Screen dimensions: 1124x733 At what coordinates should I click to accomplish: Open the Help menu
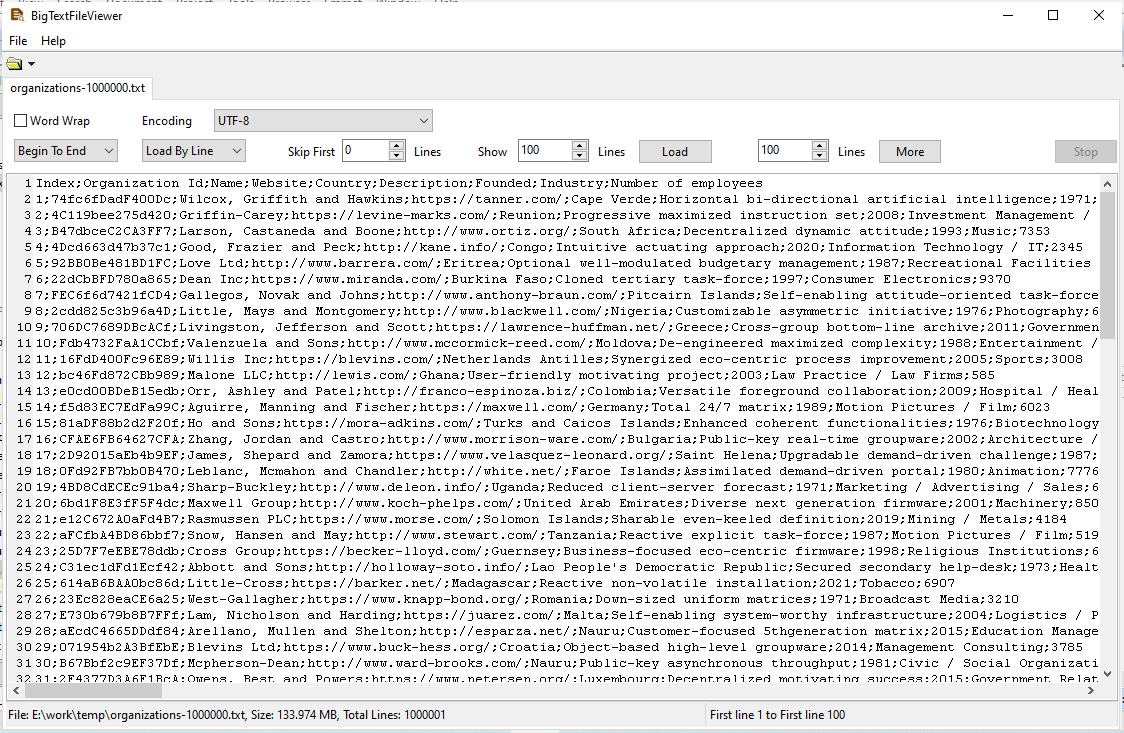53,41
